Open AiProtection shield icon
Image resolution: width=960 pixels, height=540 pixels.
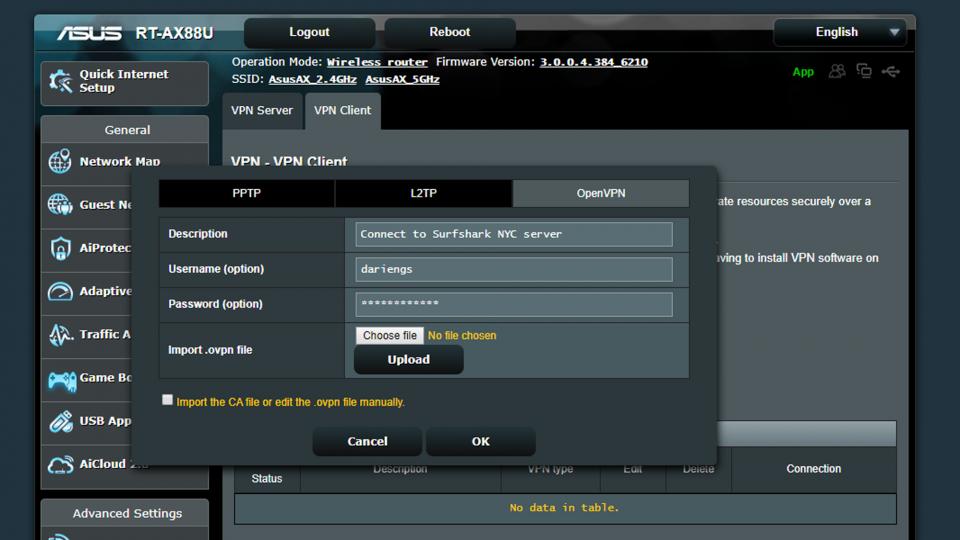(60, 248)
